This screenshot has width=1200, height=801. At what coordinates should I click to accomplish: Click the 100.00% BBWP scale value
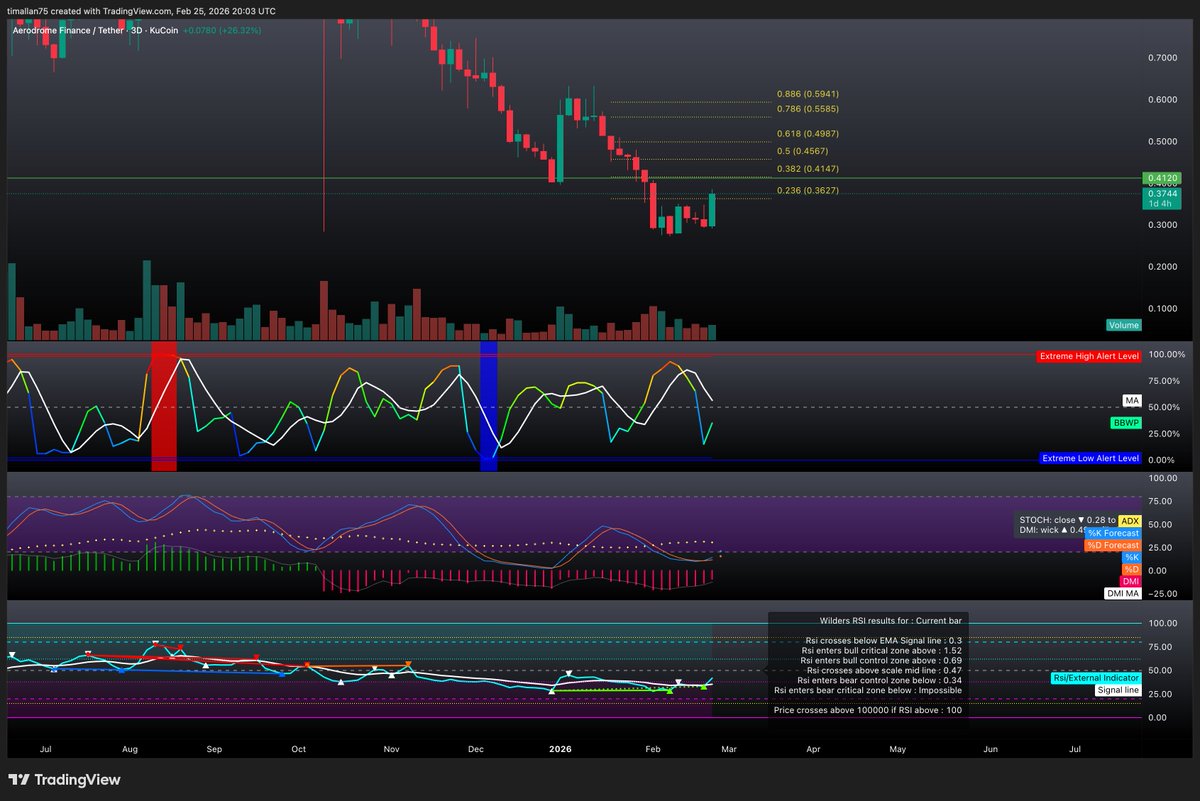click(1166, 355)
